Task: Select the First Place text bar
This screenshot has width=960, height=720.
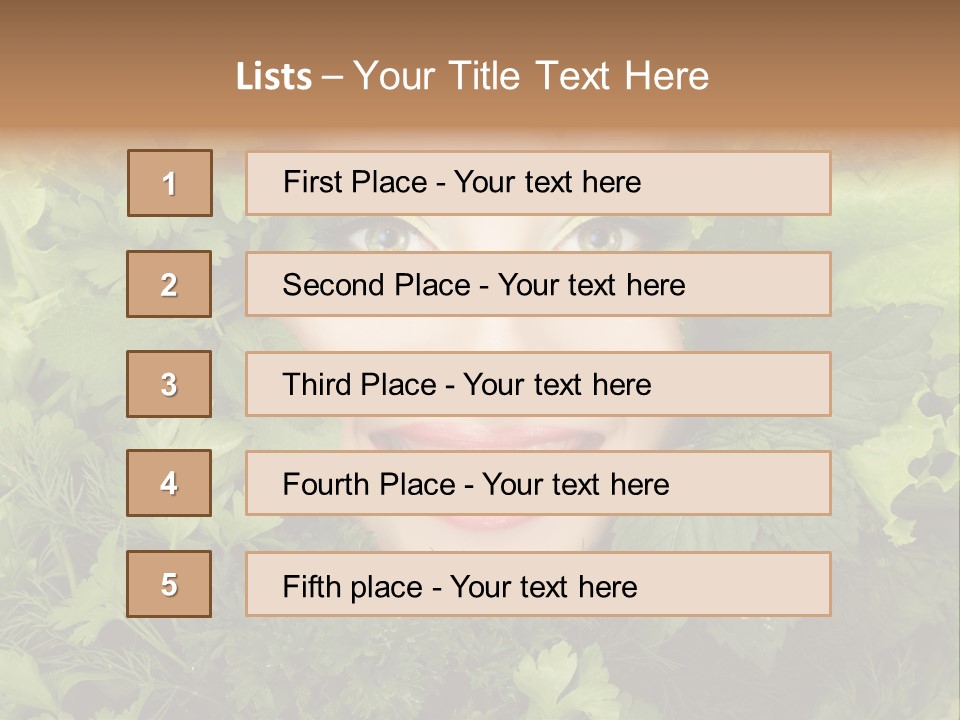Action: click(538, 183)
